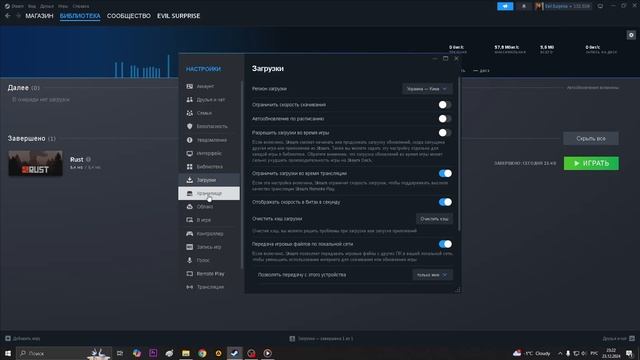Image resolution: width=640 pixels, height=360 pixels.
Task: Click weather widget in taskbar
Action: 532,353
